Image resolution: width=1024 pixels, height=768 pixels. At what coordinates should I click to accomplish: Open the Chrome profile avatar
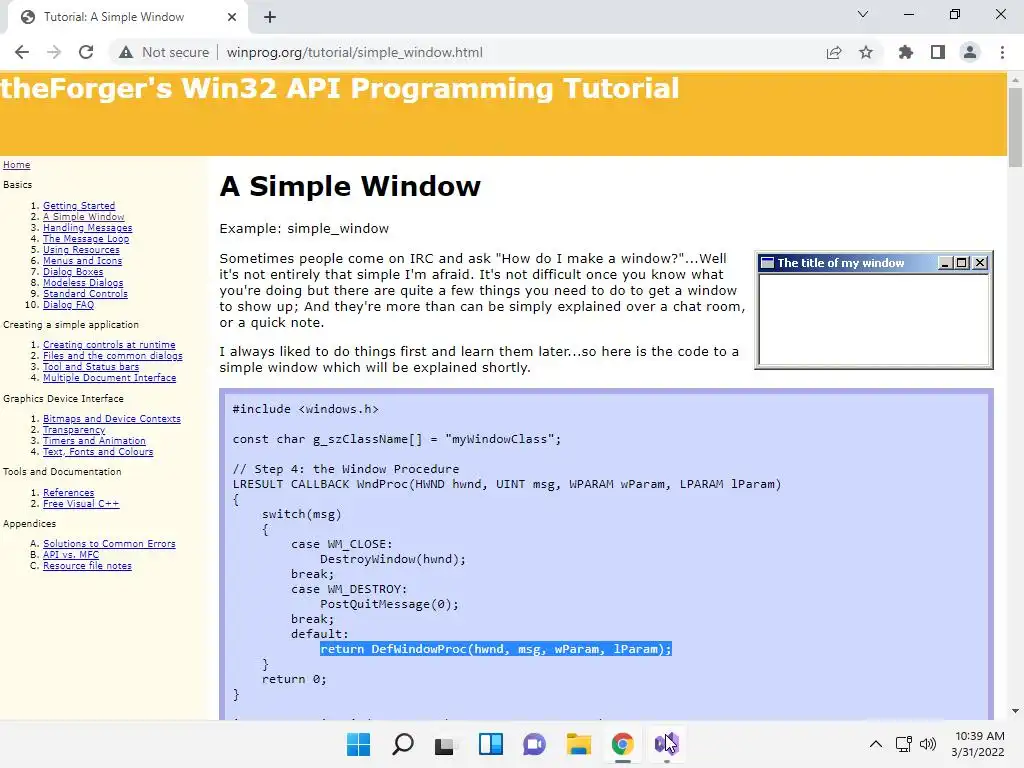970,52
